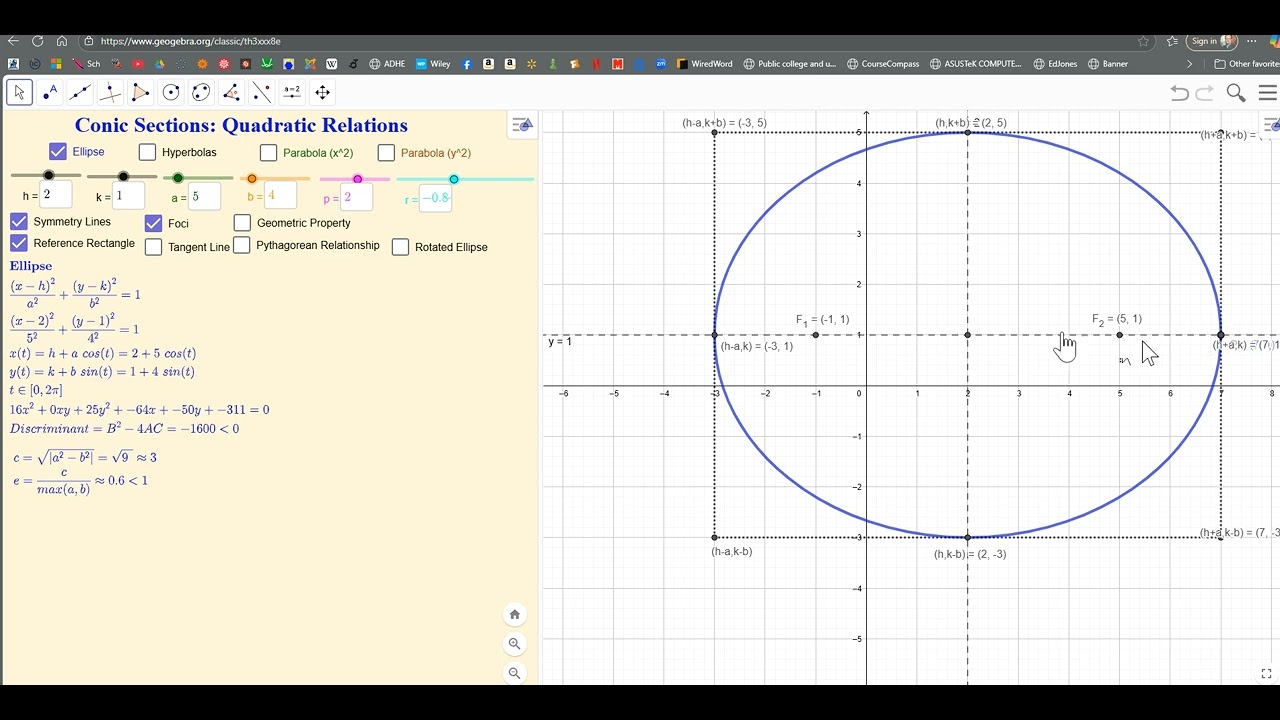Select the Ellipse conic tool
Screen dimensions: 1280x720
201,93
